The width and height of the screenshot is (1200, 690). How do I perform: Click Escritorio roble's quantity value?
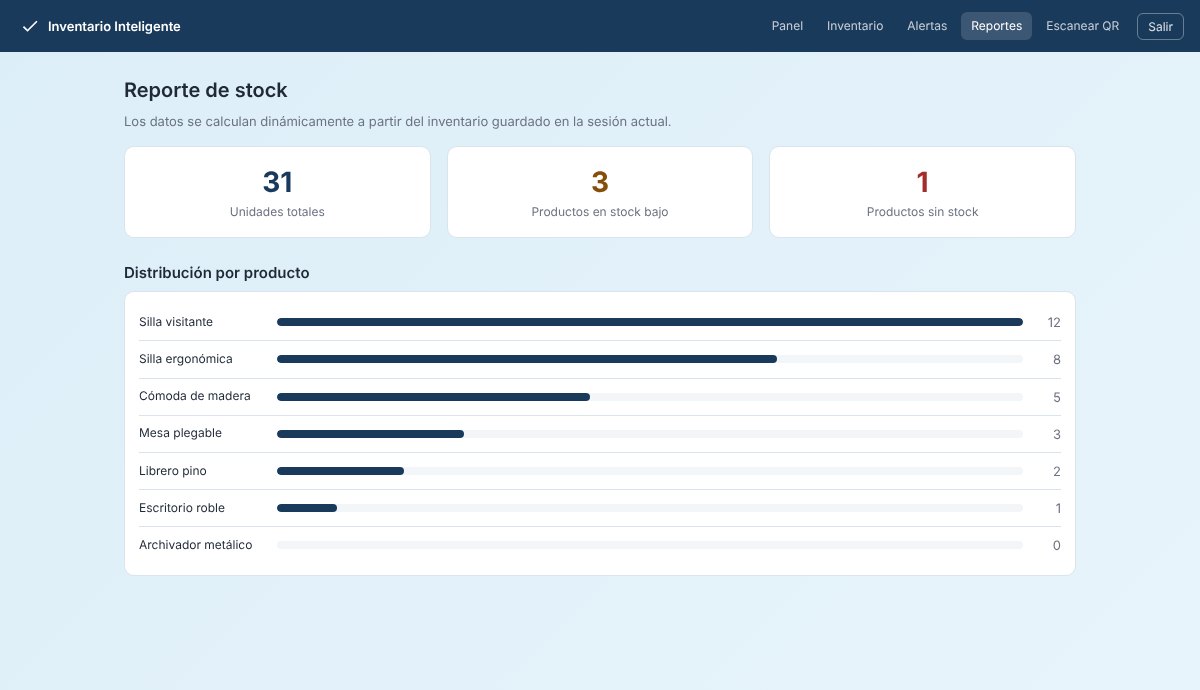click(x=1058, y=508)
